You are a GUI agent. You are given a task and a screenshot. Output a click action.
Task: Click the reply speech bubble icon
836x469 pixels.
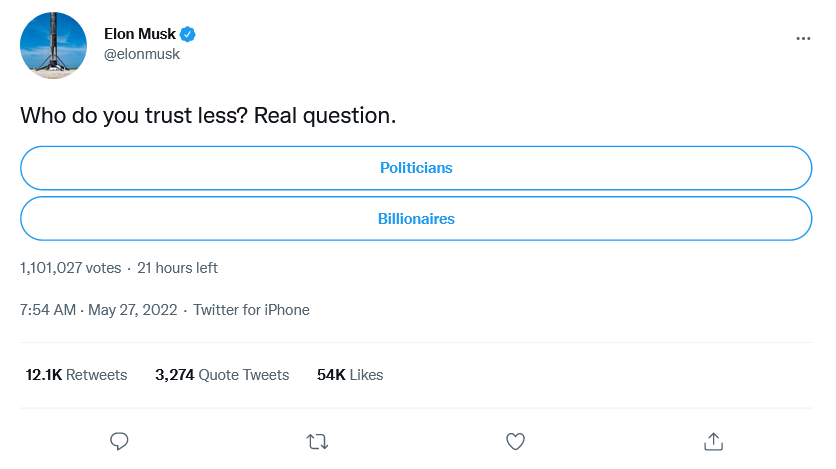119,440
